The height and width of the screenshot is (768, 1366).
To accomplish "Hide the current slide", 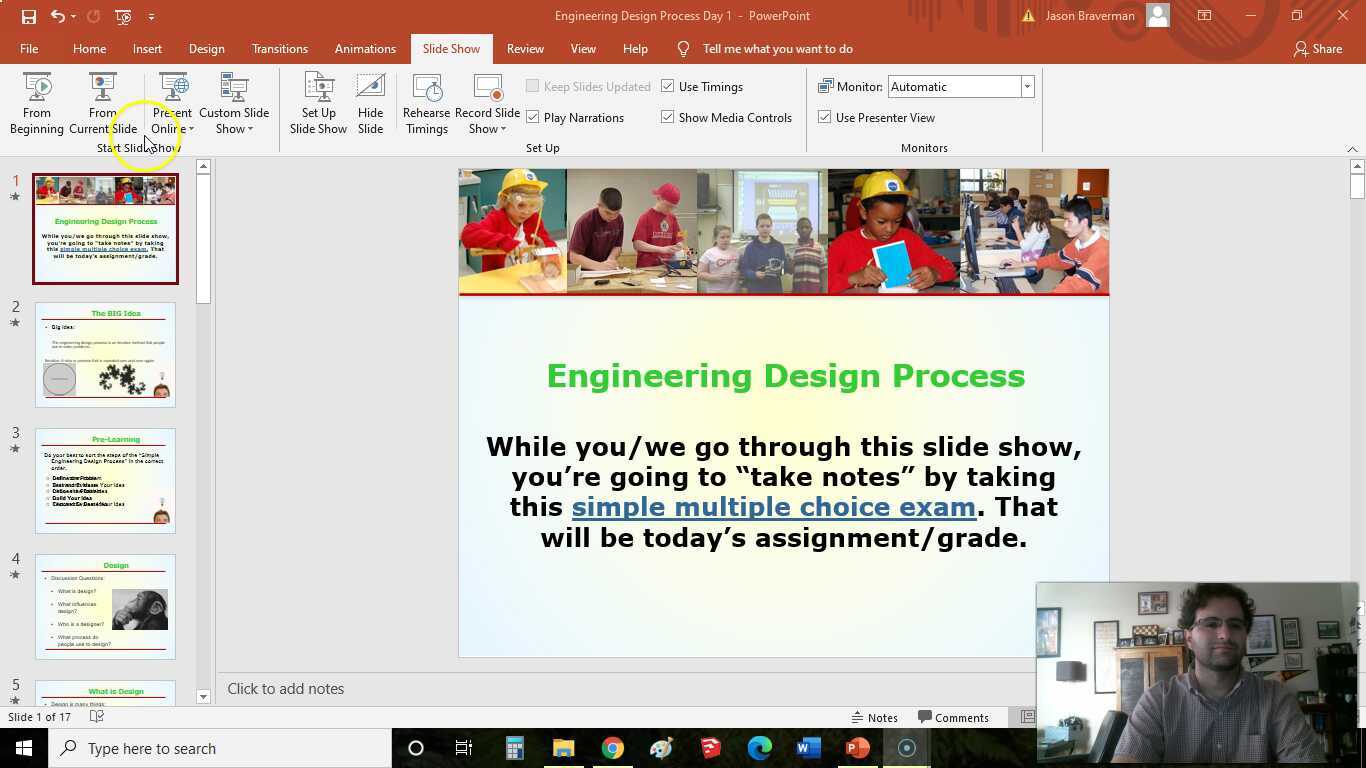I will coord(370,104).
